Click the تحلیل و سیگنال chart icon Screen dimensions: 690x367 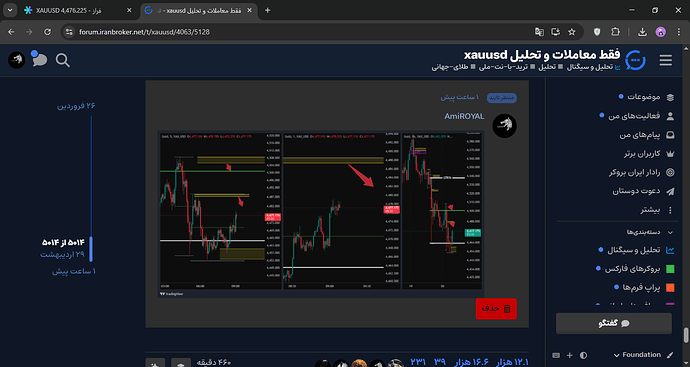[x=670, y=250]
